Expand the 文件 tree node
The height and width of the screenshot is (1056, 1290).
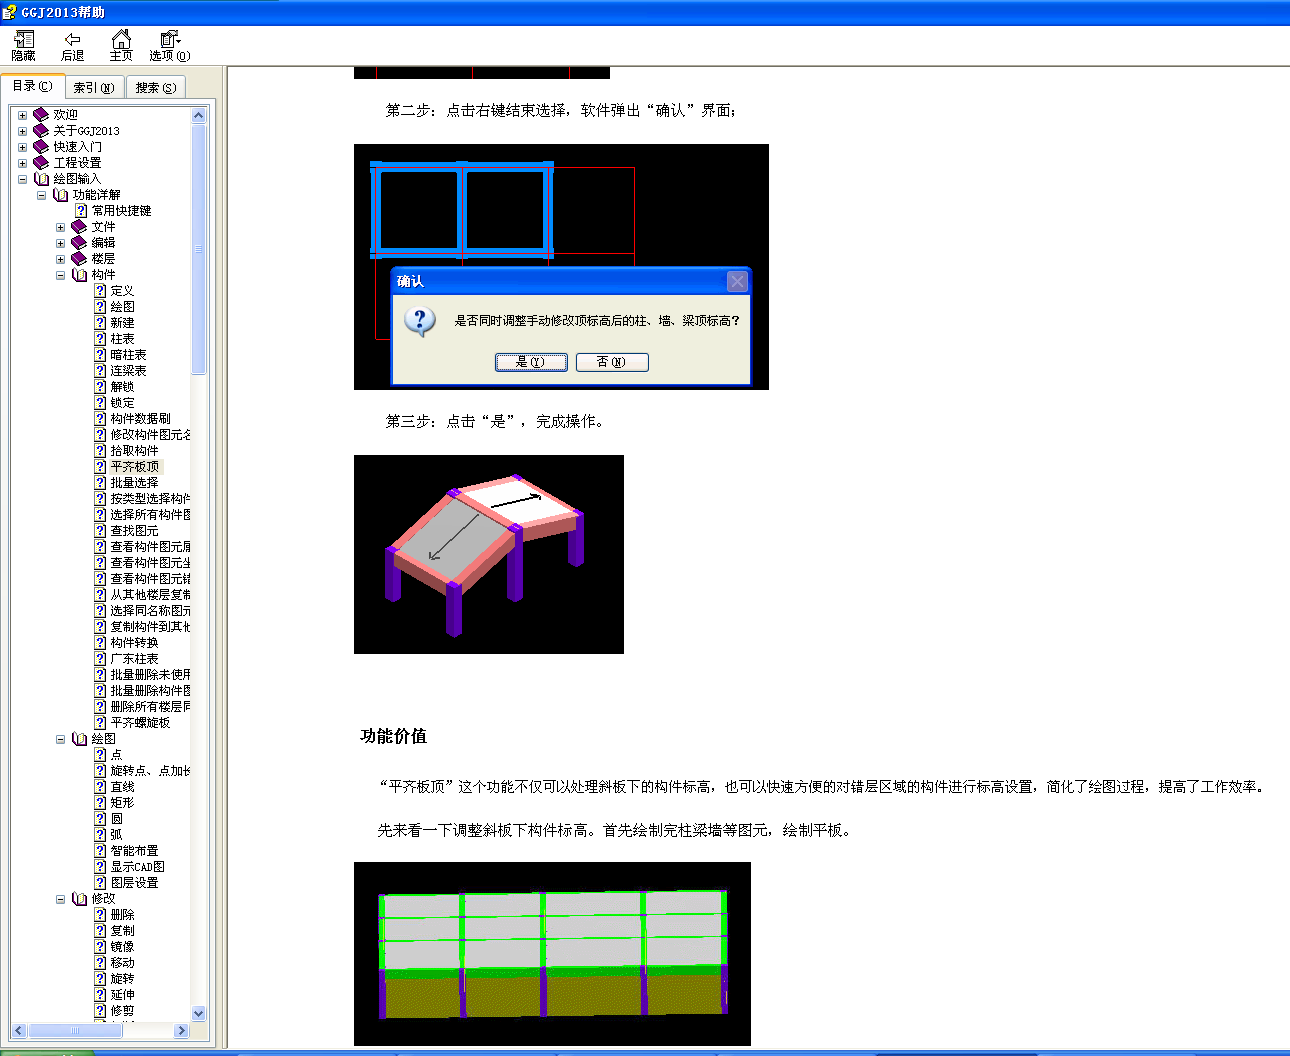click(60, 227)
